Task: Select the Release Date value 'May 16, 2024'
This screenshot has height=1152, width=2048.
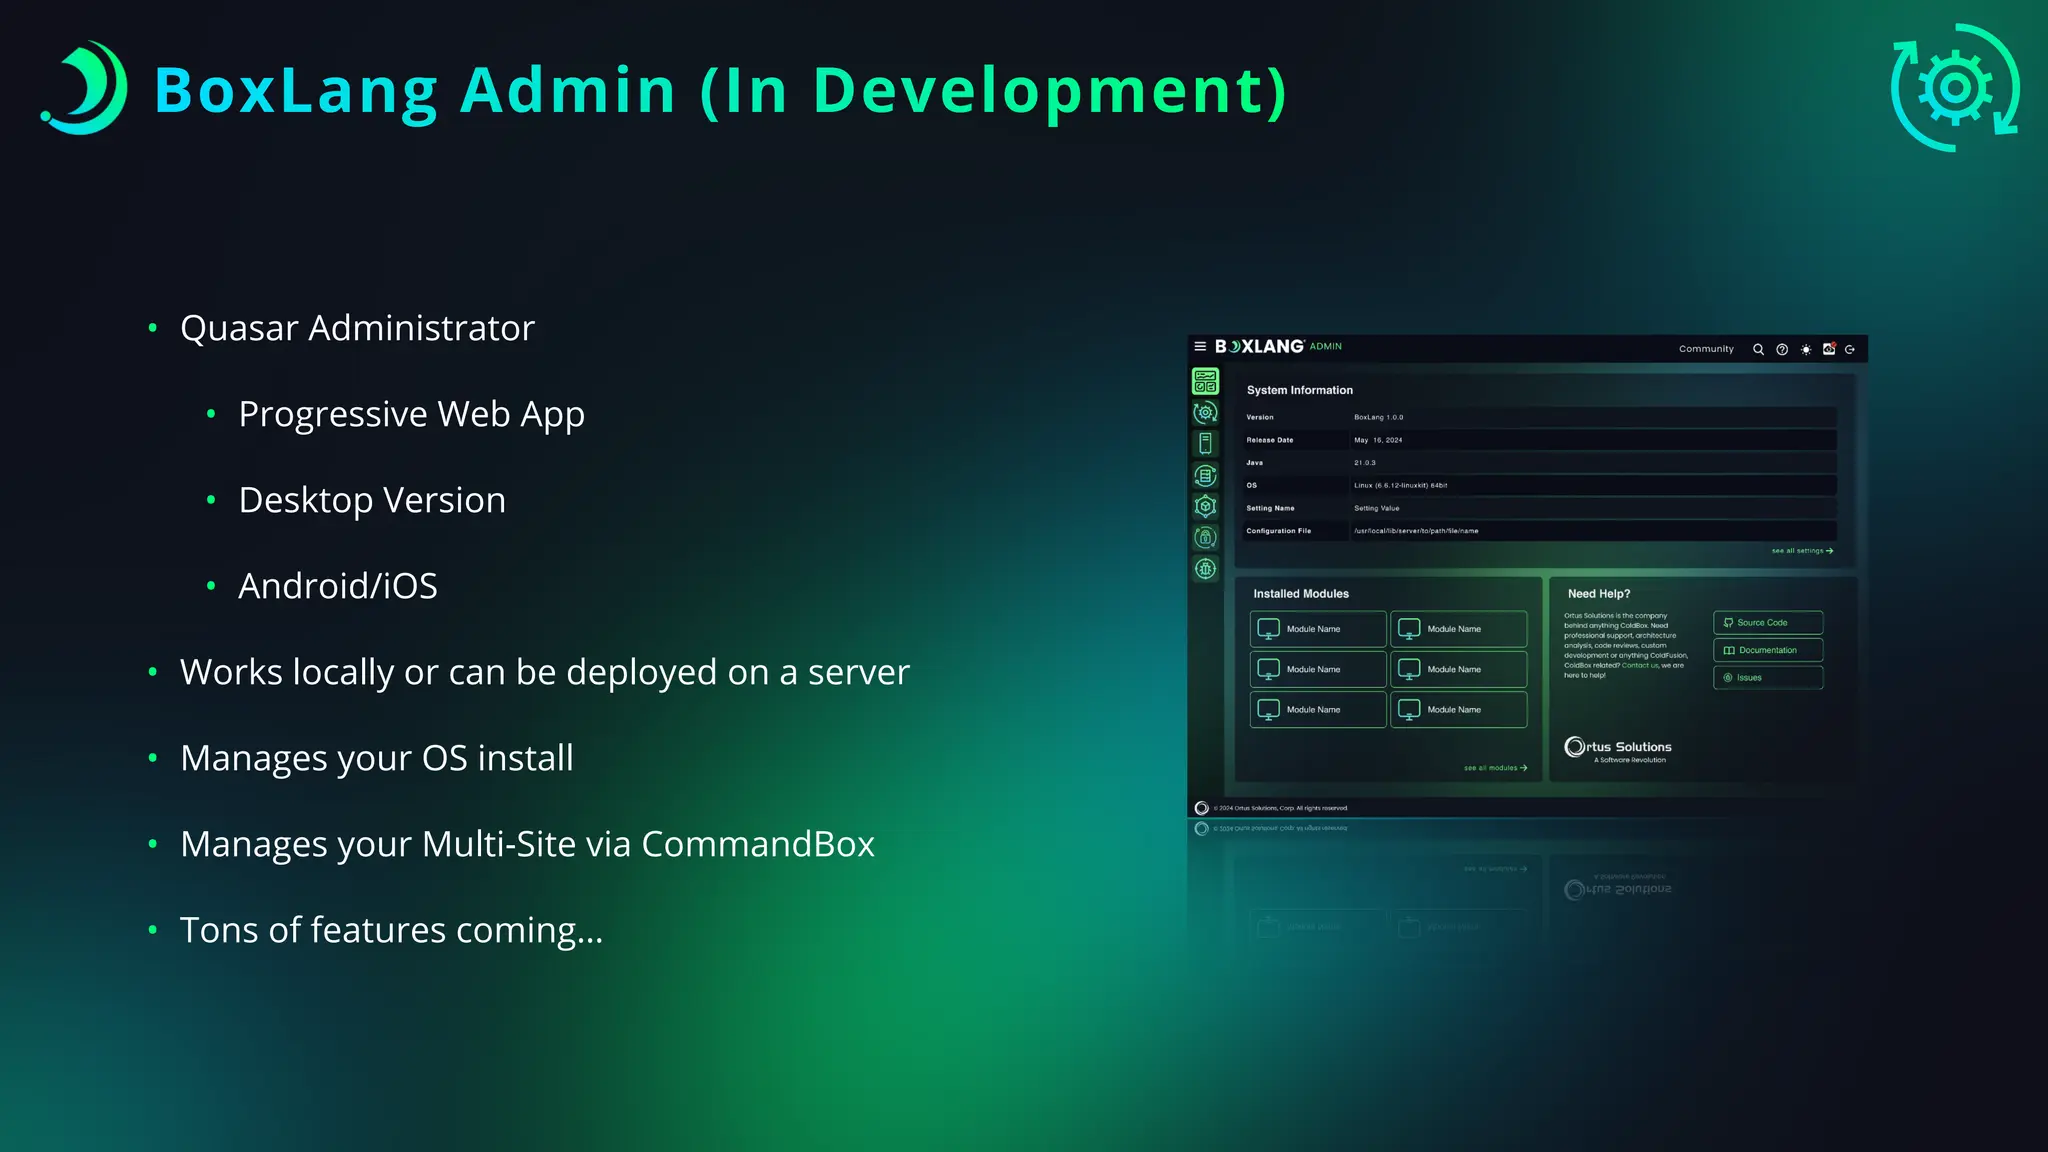Action: (1378, 440)
